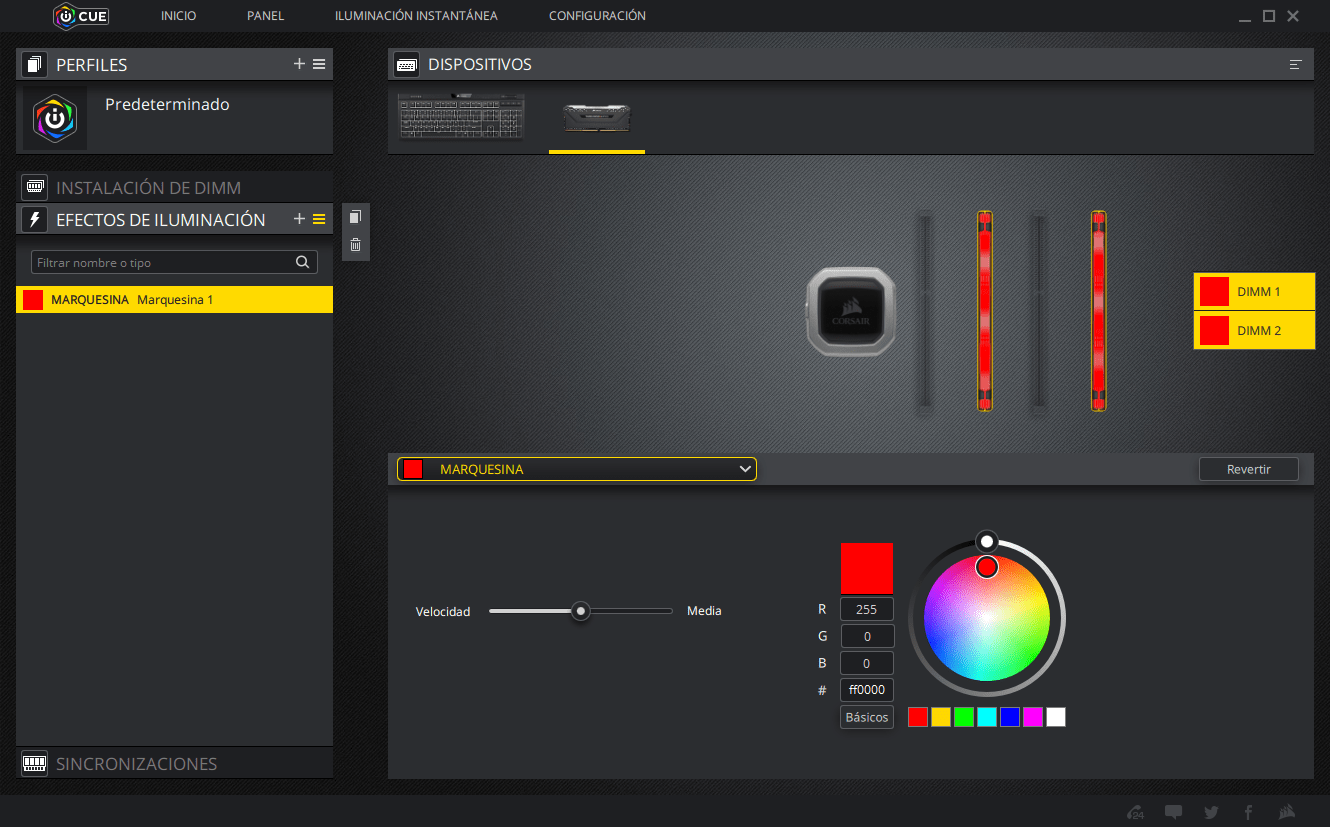Open the lighting effects list menu icon
The width and height of the screenshot is (1330, 827).
click(x=319, y=219)
